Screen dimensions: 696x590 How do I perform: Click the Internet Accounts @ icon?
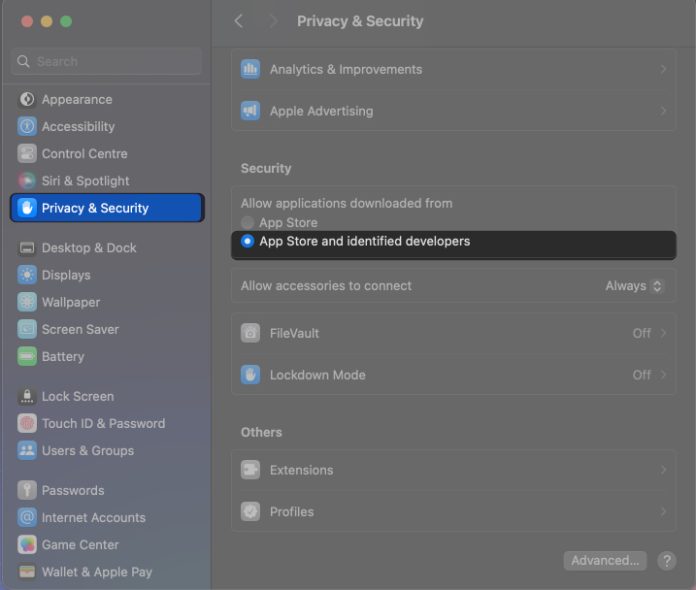tap(27, 517)
